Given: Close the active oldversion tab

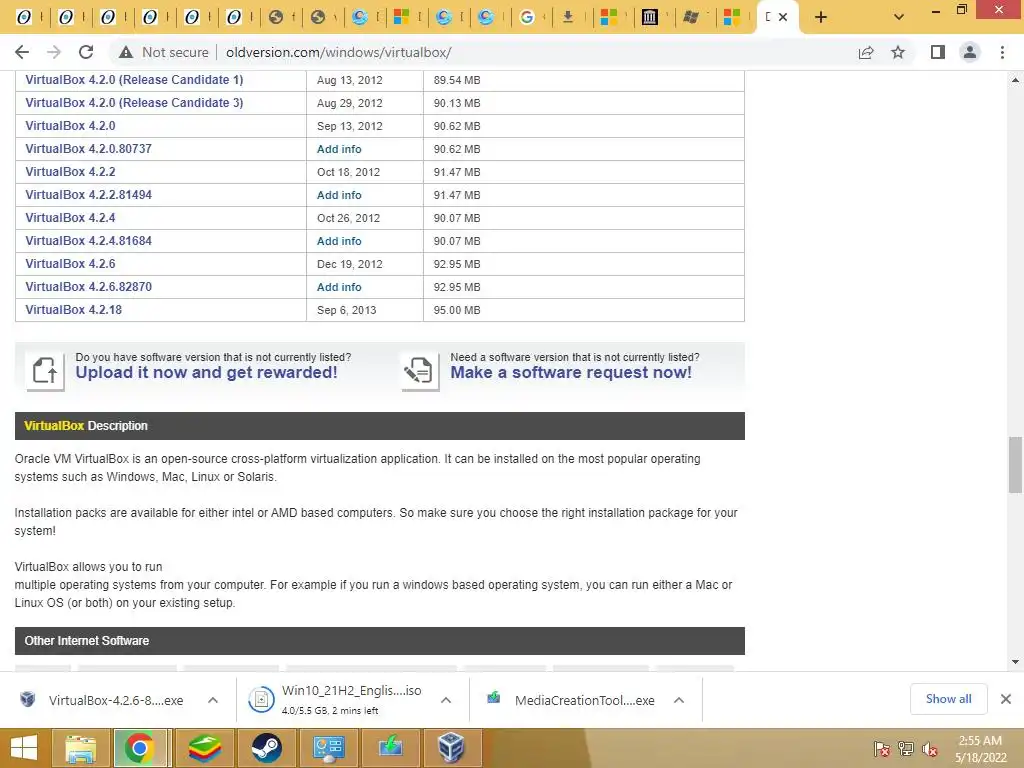Looking at the screenshot, I should point(783,17).
